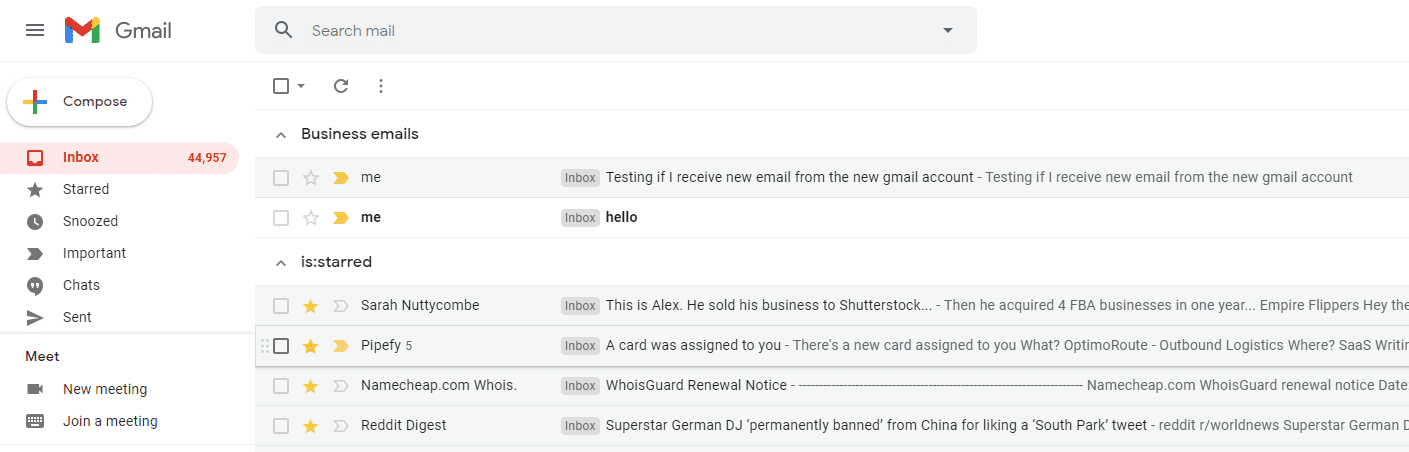Open the Starred folder
Screen dimensions: 1409x452
(x=86, y=189)
